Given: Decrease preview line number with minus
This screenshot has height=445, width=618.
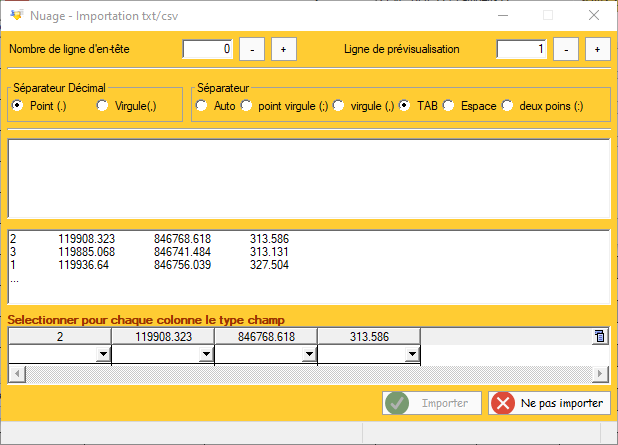Looking at the screenshot, I should (x=566, y=49).
